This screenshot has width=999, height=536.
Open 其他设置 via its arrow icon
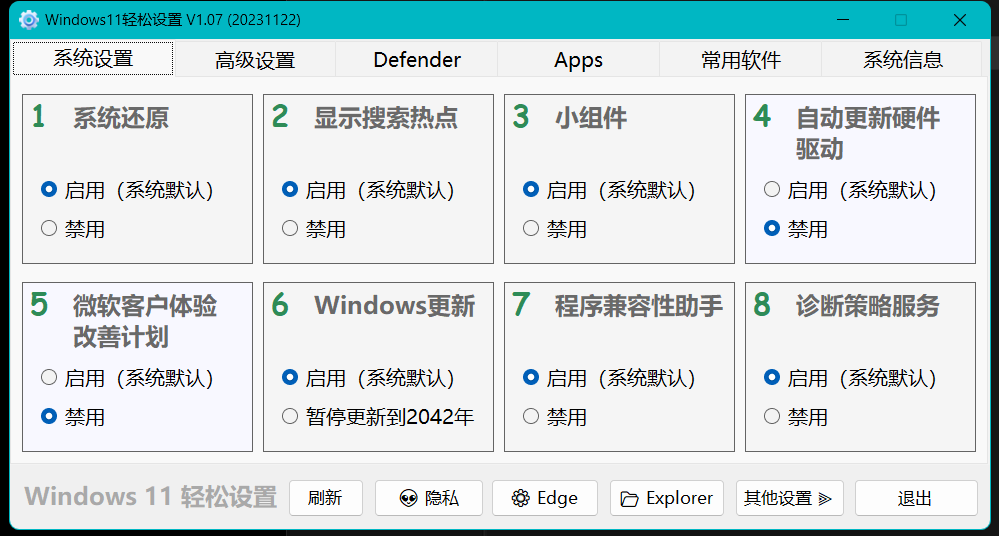825,498
